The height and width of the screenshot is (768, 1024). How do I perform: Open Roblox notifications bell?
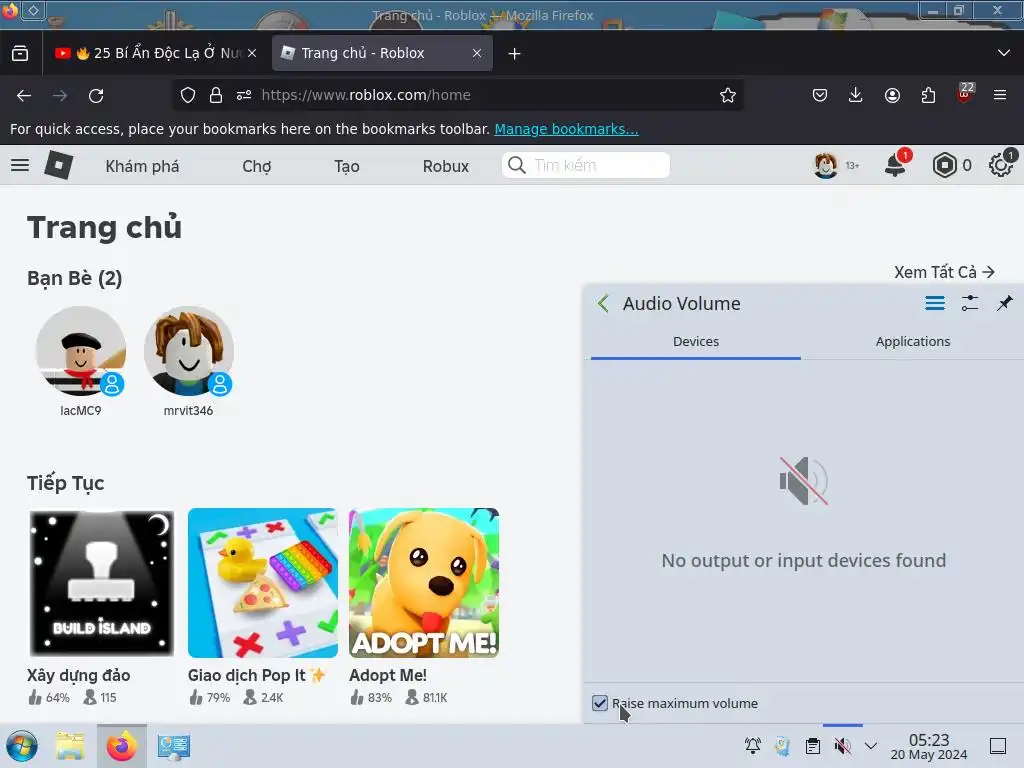click(x=895, y=165)
